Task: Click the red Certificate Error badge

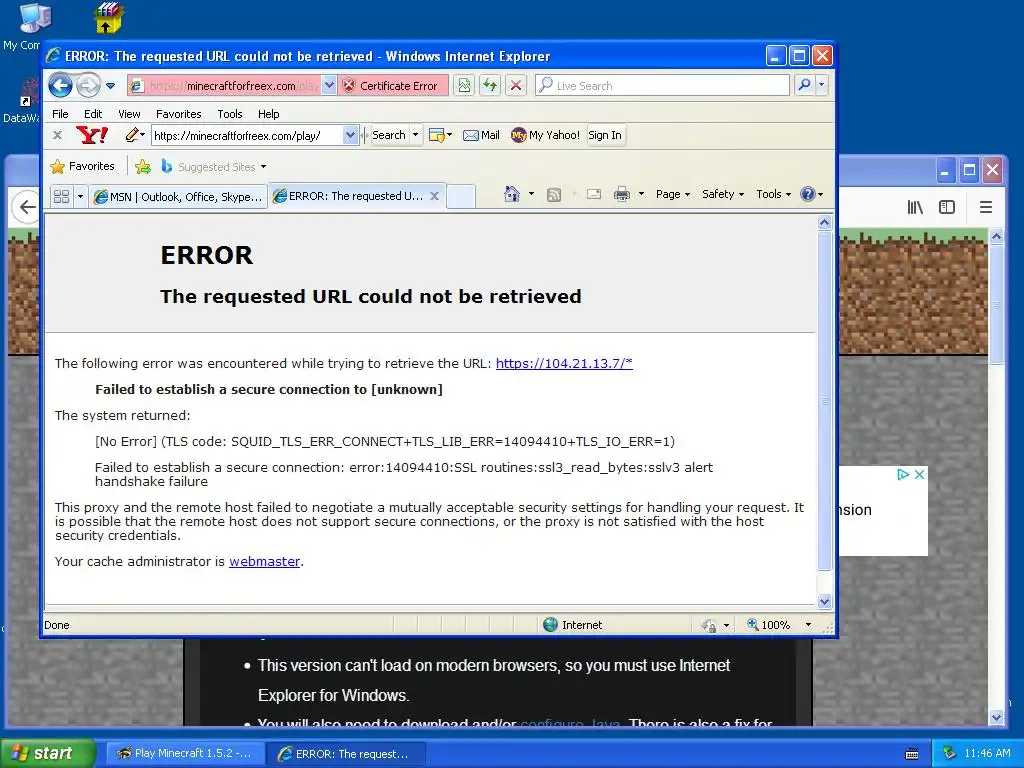Action: coord(392,86)
